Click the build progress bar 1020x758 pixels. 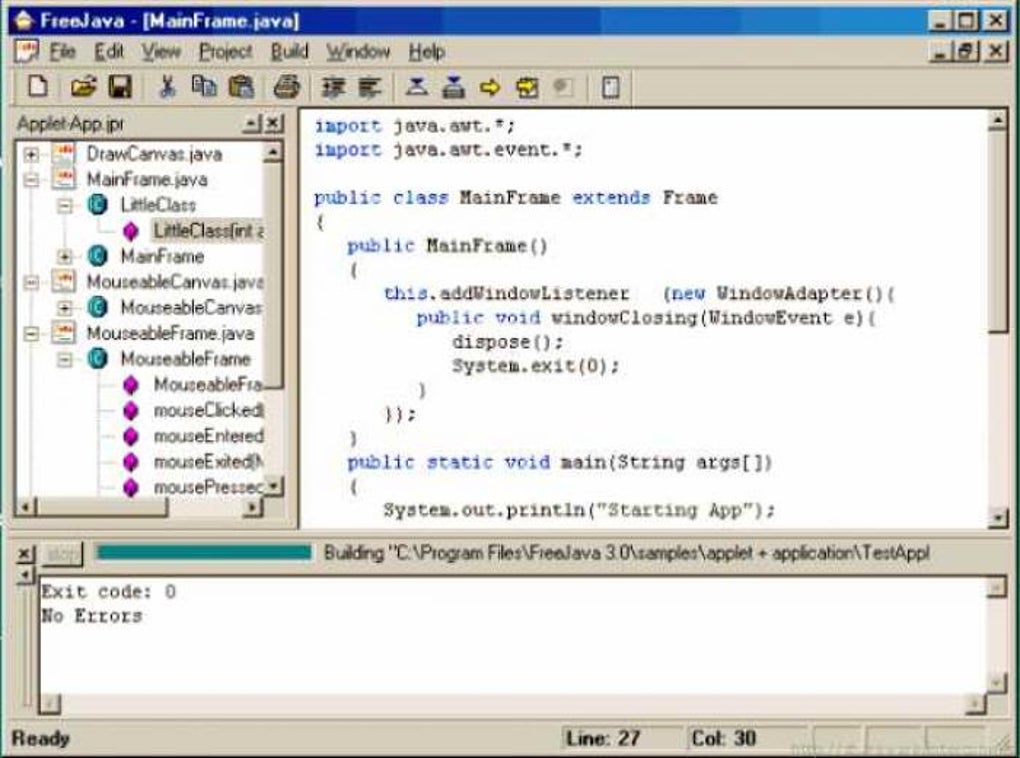pos(204,553)
